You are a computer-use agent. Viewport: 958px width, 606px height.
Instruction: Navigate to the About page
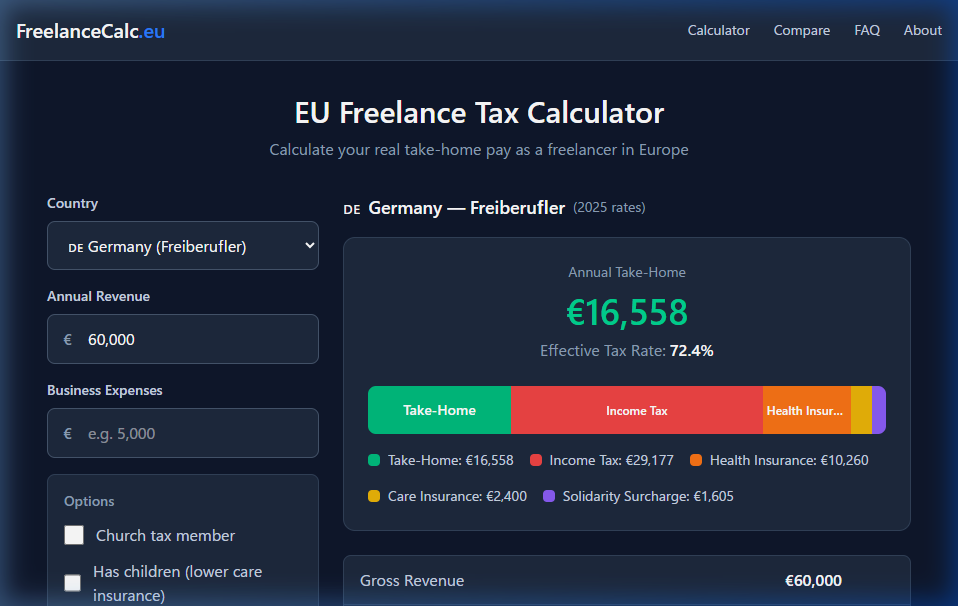click(x=922, y=30)
